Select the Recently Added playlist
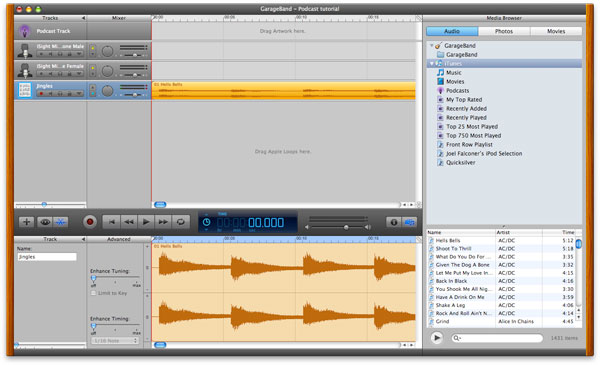Screen dimensions: 600x365 click(466, 109)
